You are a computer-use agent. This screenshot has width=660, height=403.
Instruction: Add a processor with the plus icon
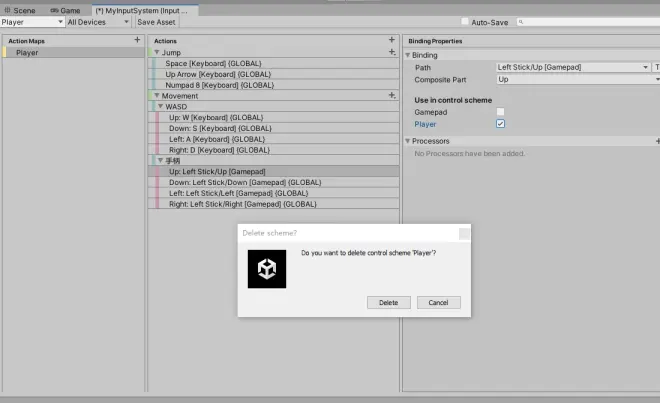[x=656, y=141]
